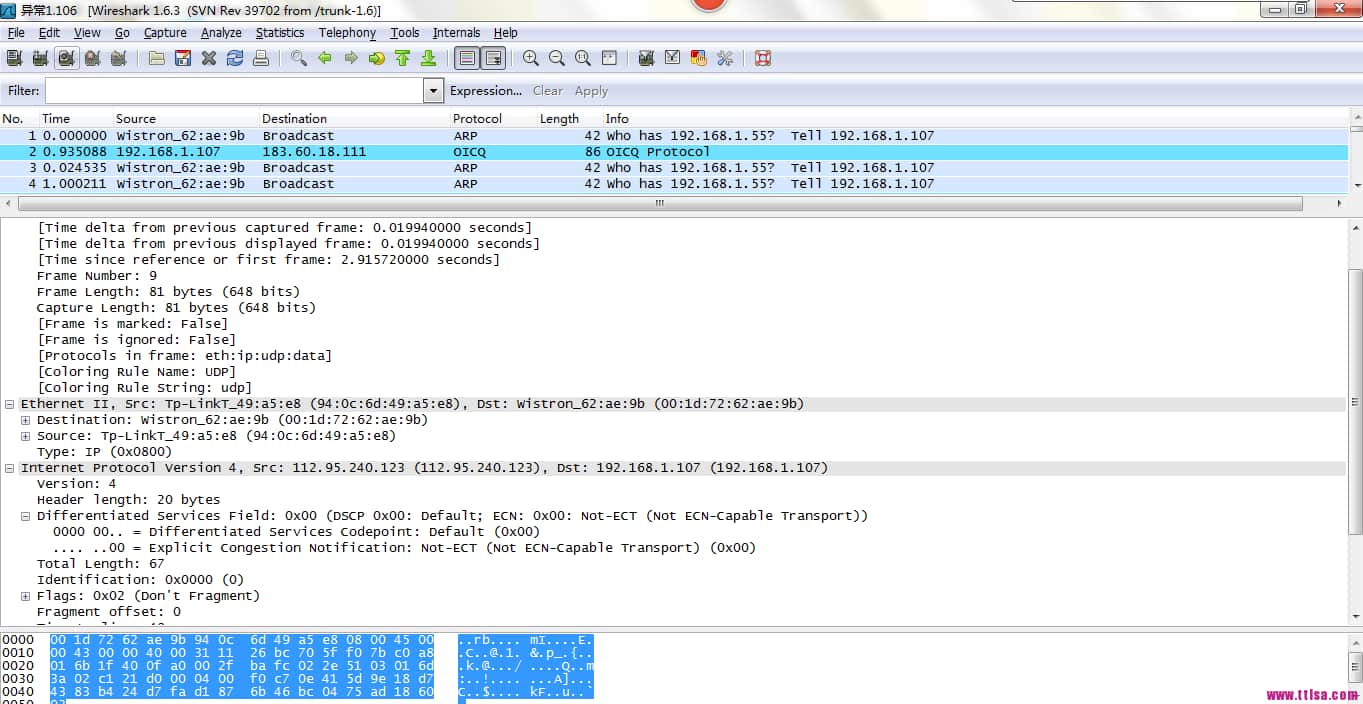Viewport: 1363px width, 704px height.
Task: Select packet 2 OICQ Protocol row
Action: click(x=674, y=152)
